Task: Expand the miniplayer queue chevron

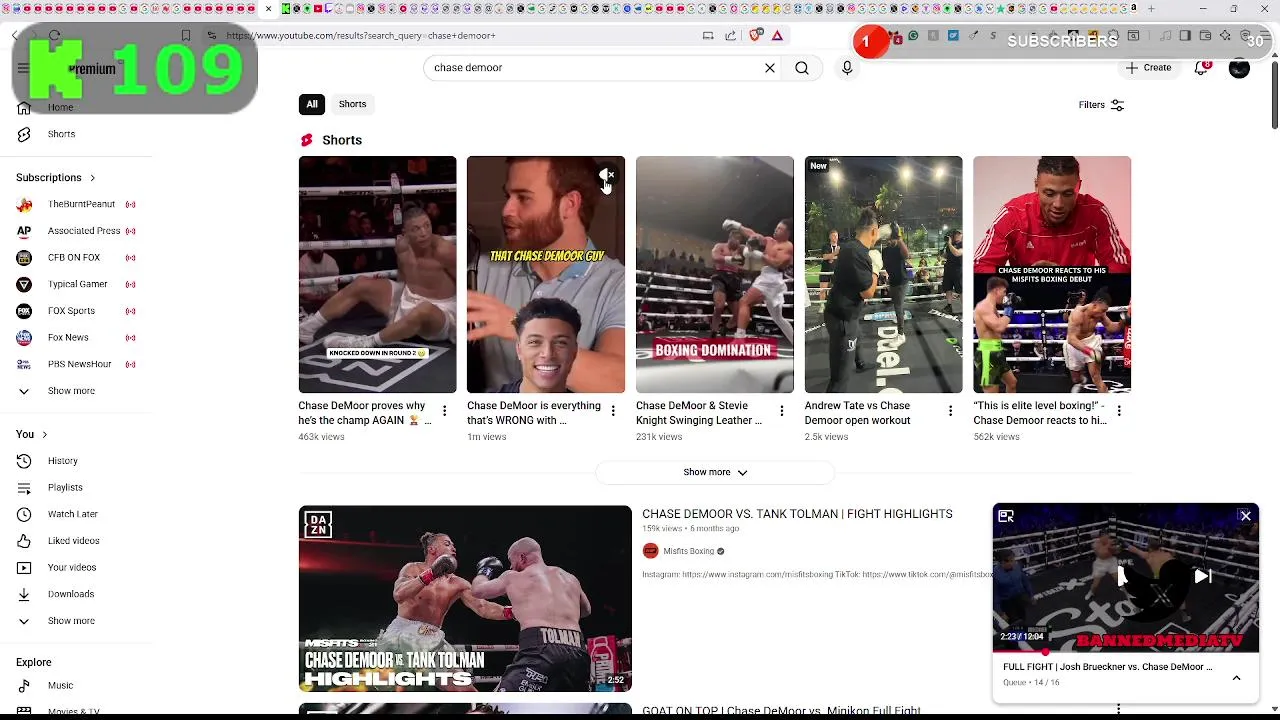Action: [x=1236, y=678]
